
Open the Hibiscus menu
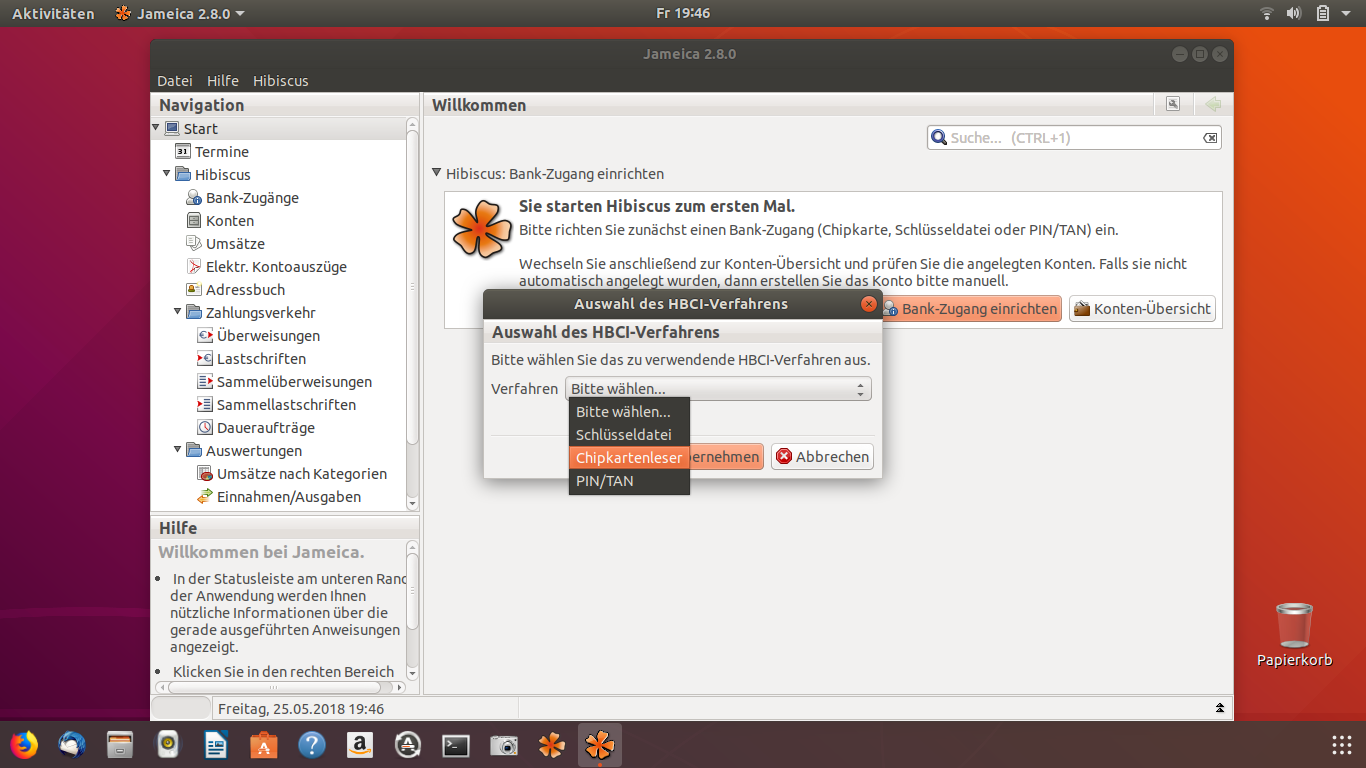[281, 81]
